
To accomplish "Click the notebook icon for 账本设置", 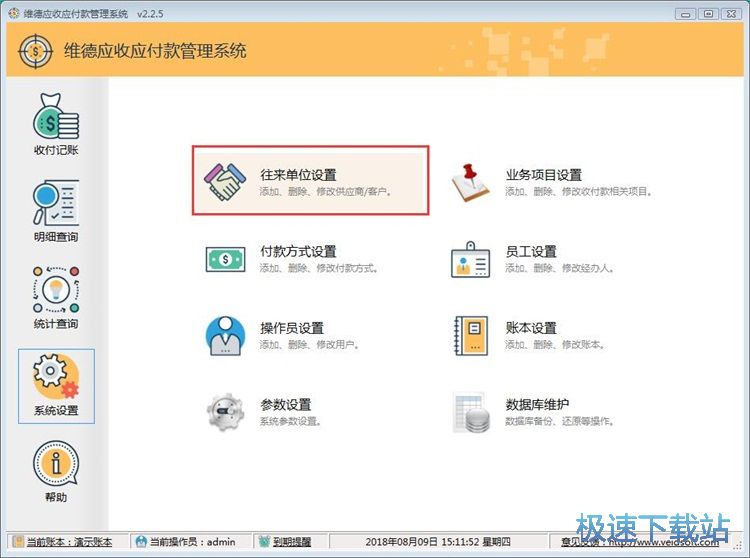I will click(x=471, y=336).
